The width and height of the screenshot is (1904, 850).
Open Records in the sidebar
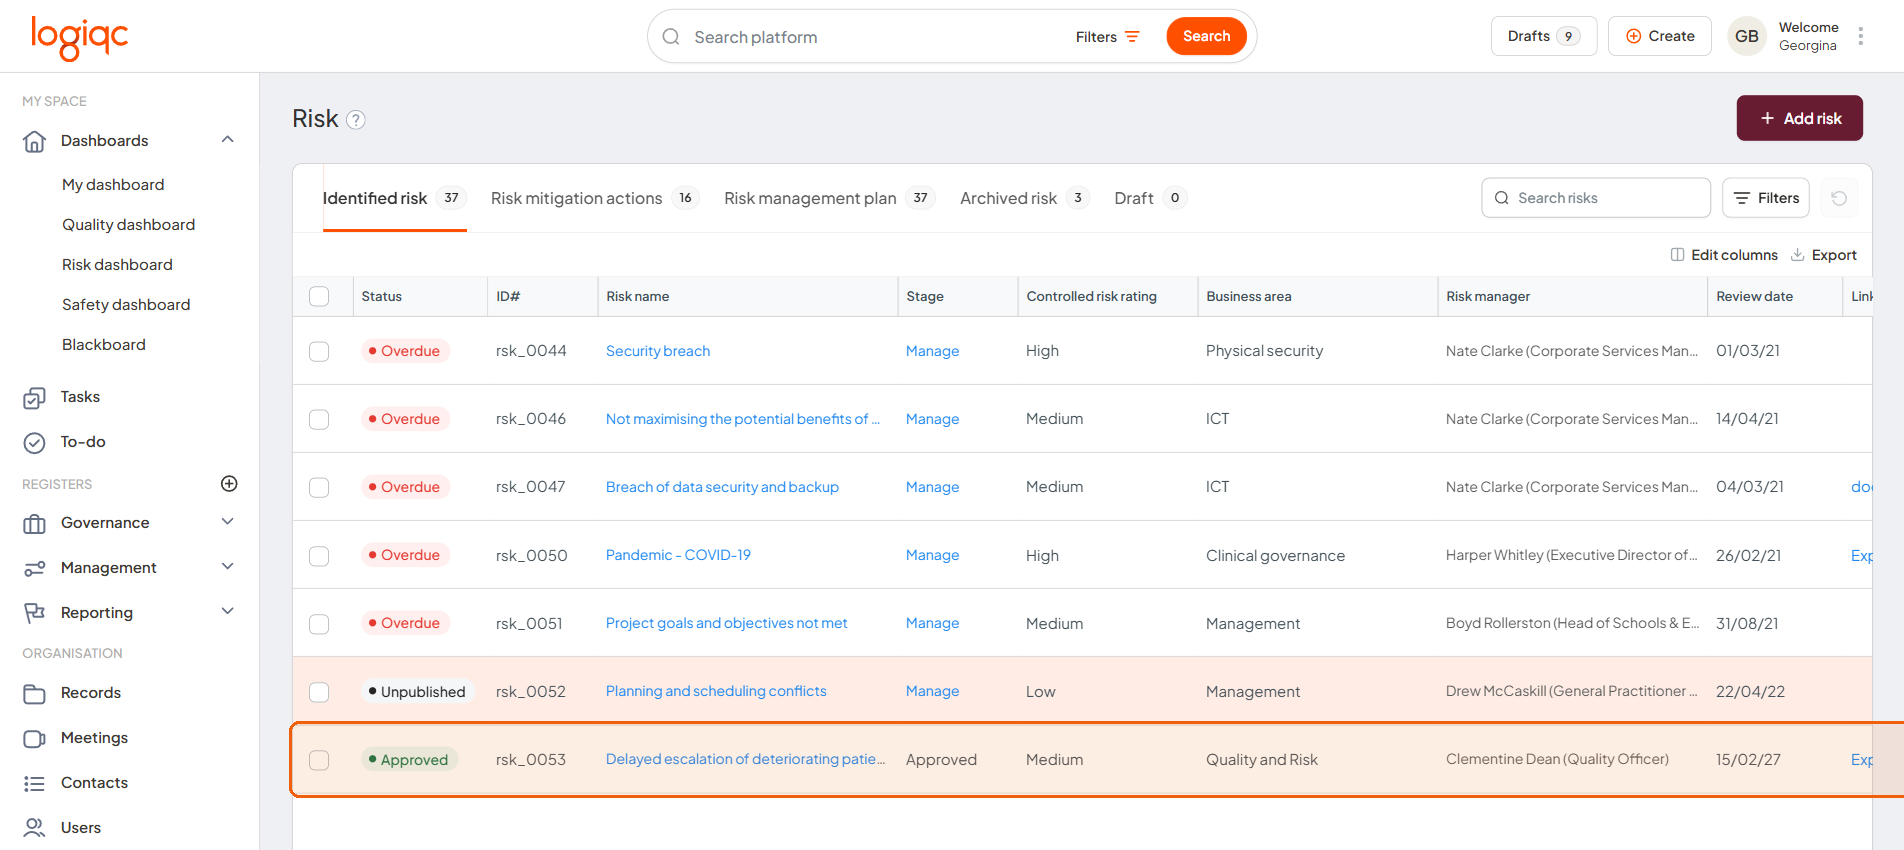click(91, 693)
